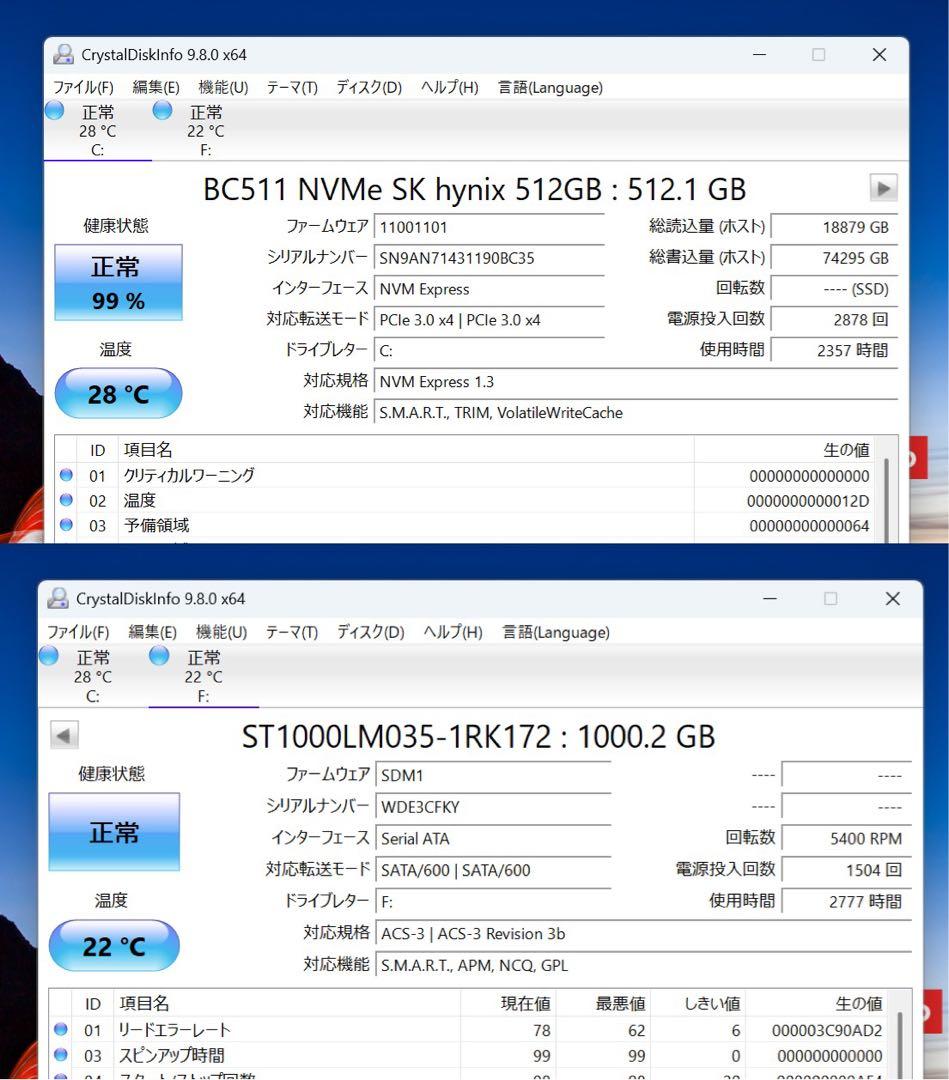949x1080 pixels.
Task: Click attribute list scrollbar in top window
Action: pos(886,500)
